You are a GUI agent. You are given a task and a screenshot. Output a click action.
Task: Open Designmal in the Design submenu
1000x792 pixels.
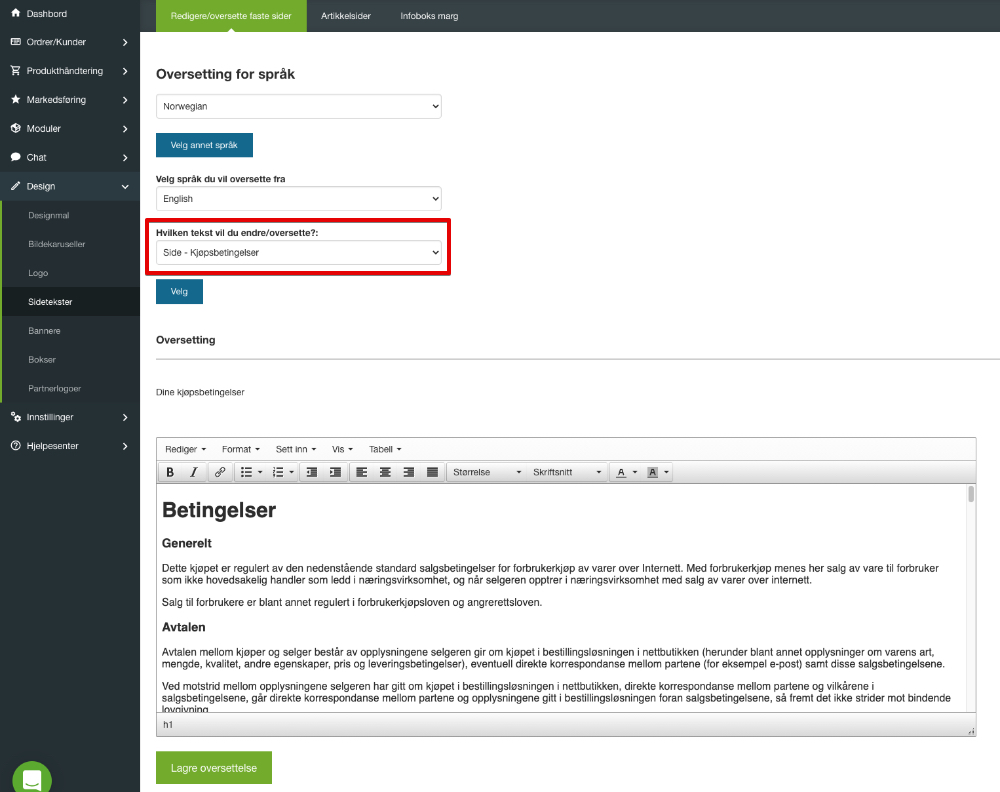pos(48,216)
